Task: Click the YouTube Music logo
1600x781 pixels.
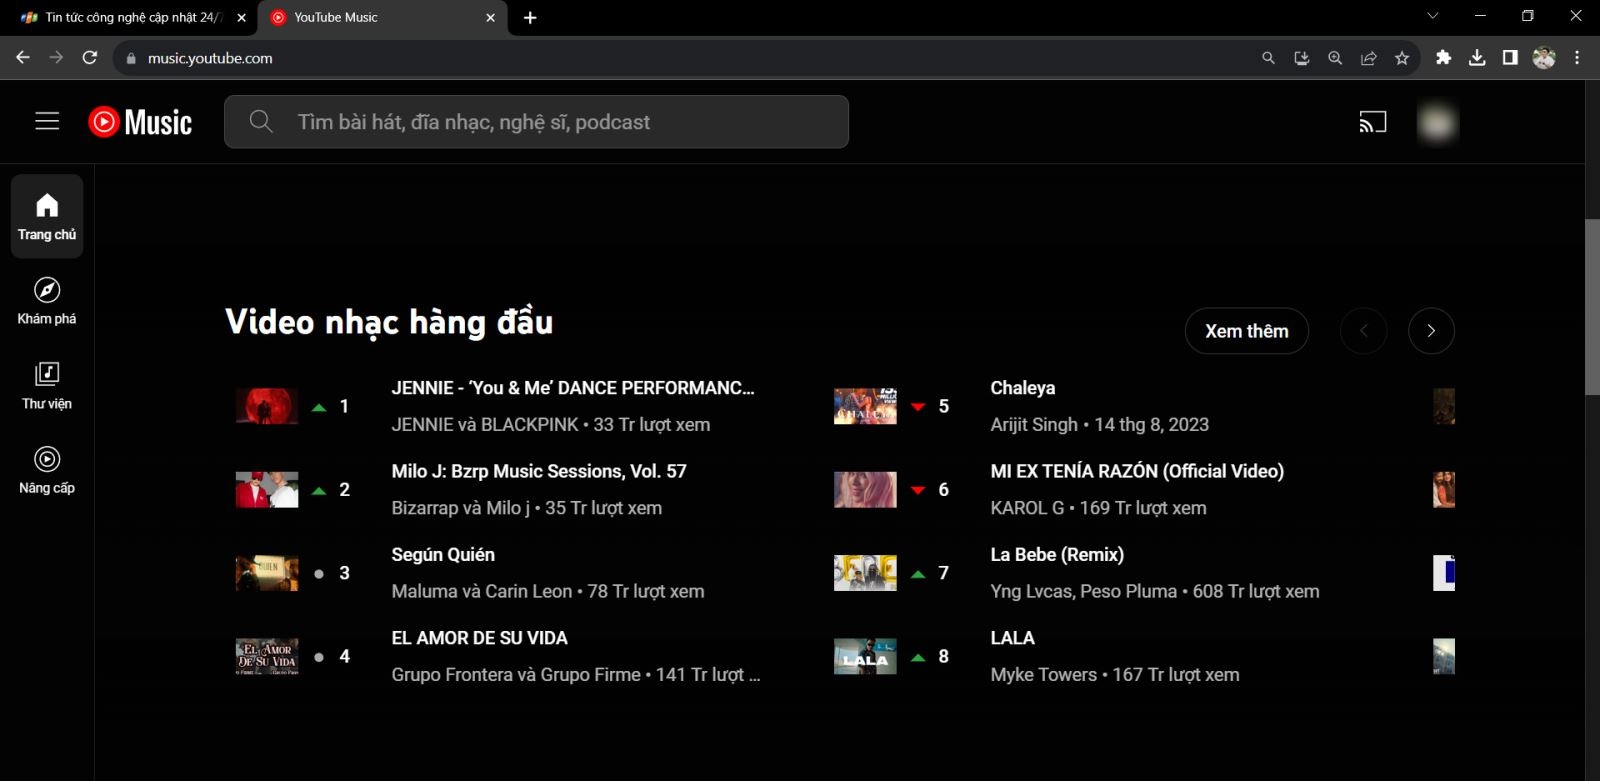Action: pyautogui.click(x=140, y=122)
